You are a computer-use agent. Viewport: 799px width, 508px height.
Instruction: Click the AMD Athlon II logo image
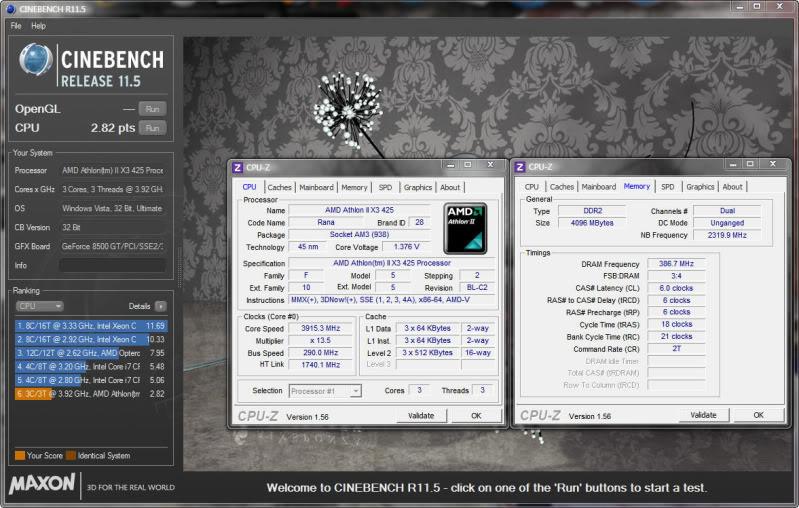465,229
